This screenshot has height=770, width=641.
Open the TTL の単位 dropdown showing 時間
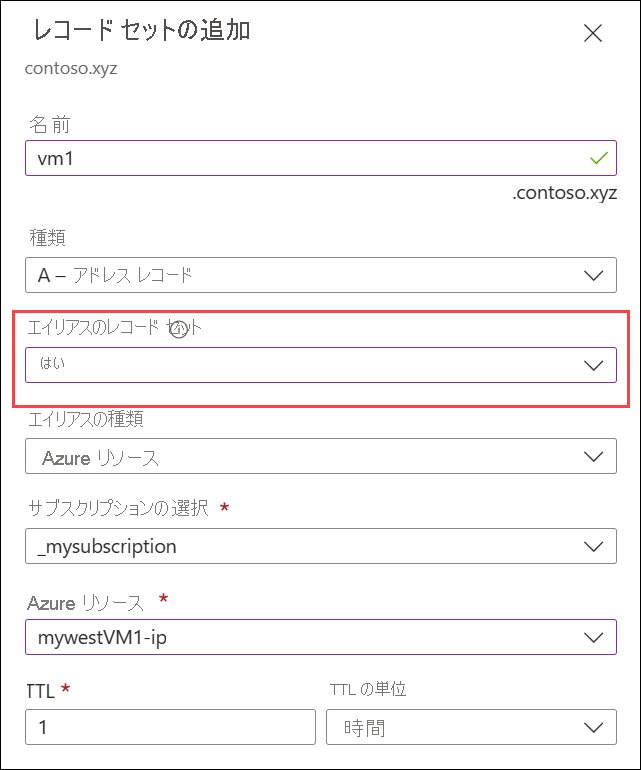pyautogui.click(x=471, y=727)
